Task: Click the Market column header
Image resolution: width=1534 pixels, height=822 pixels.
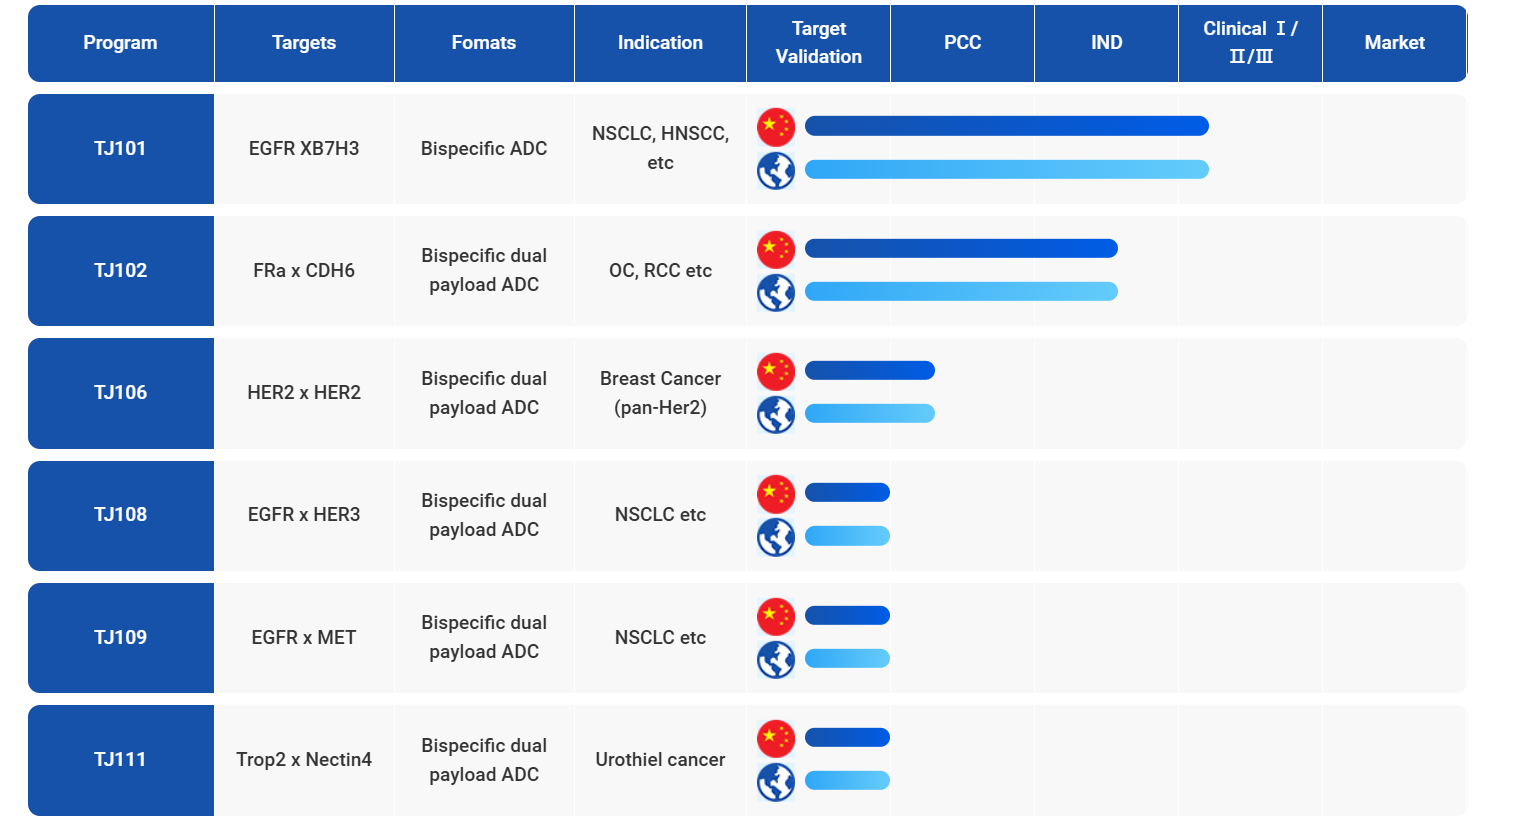Action: (1394, 43)
